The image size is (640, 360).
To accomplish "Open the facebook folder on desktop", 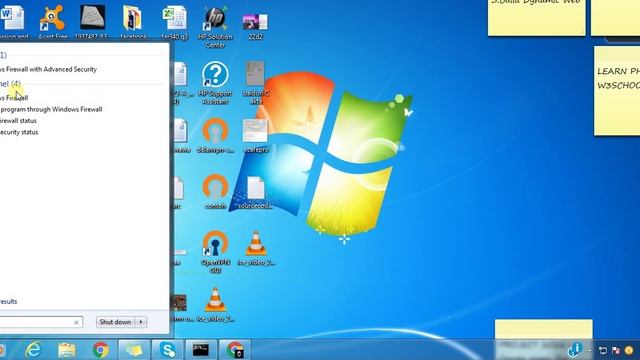I will point(133,21).
